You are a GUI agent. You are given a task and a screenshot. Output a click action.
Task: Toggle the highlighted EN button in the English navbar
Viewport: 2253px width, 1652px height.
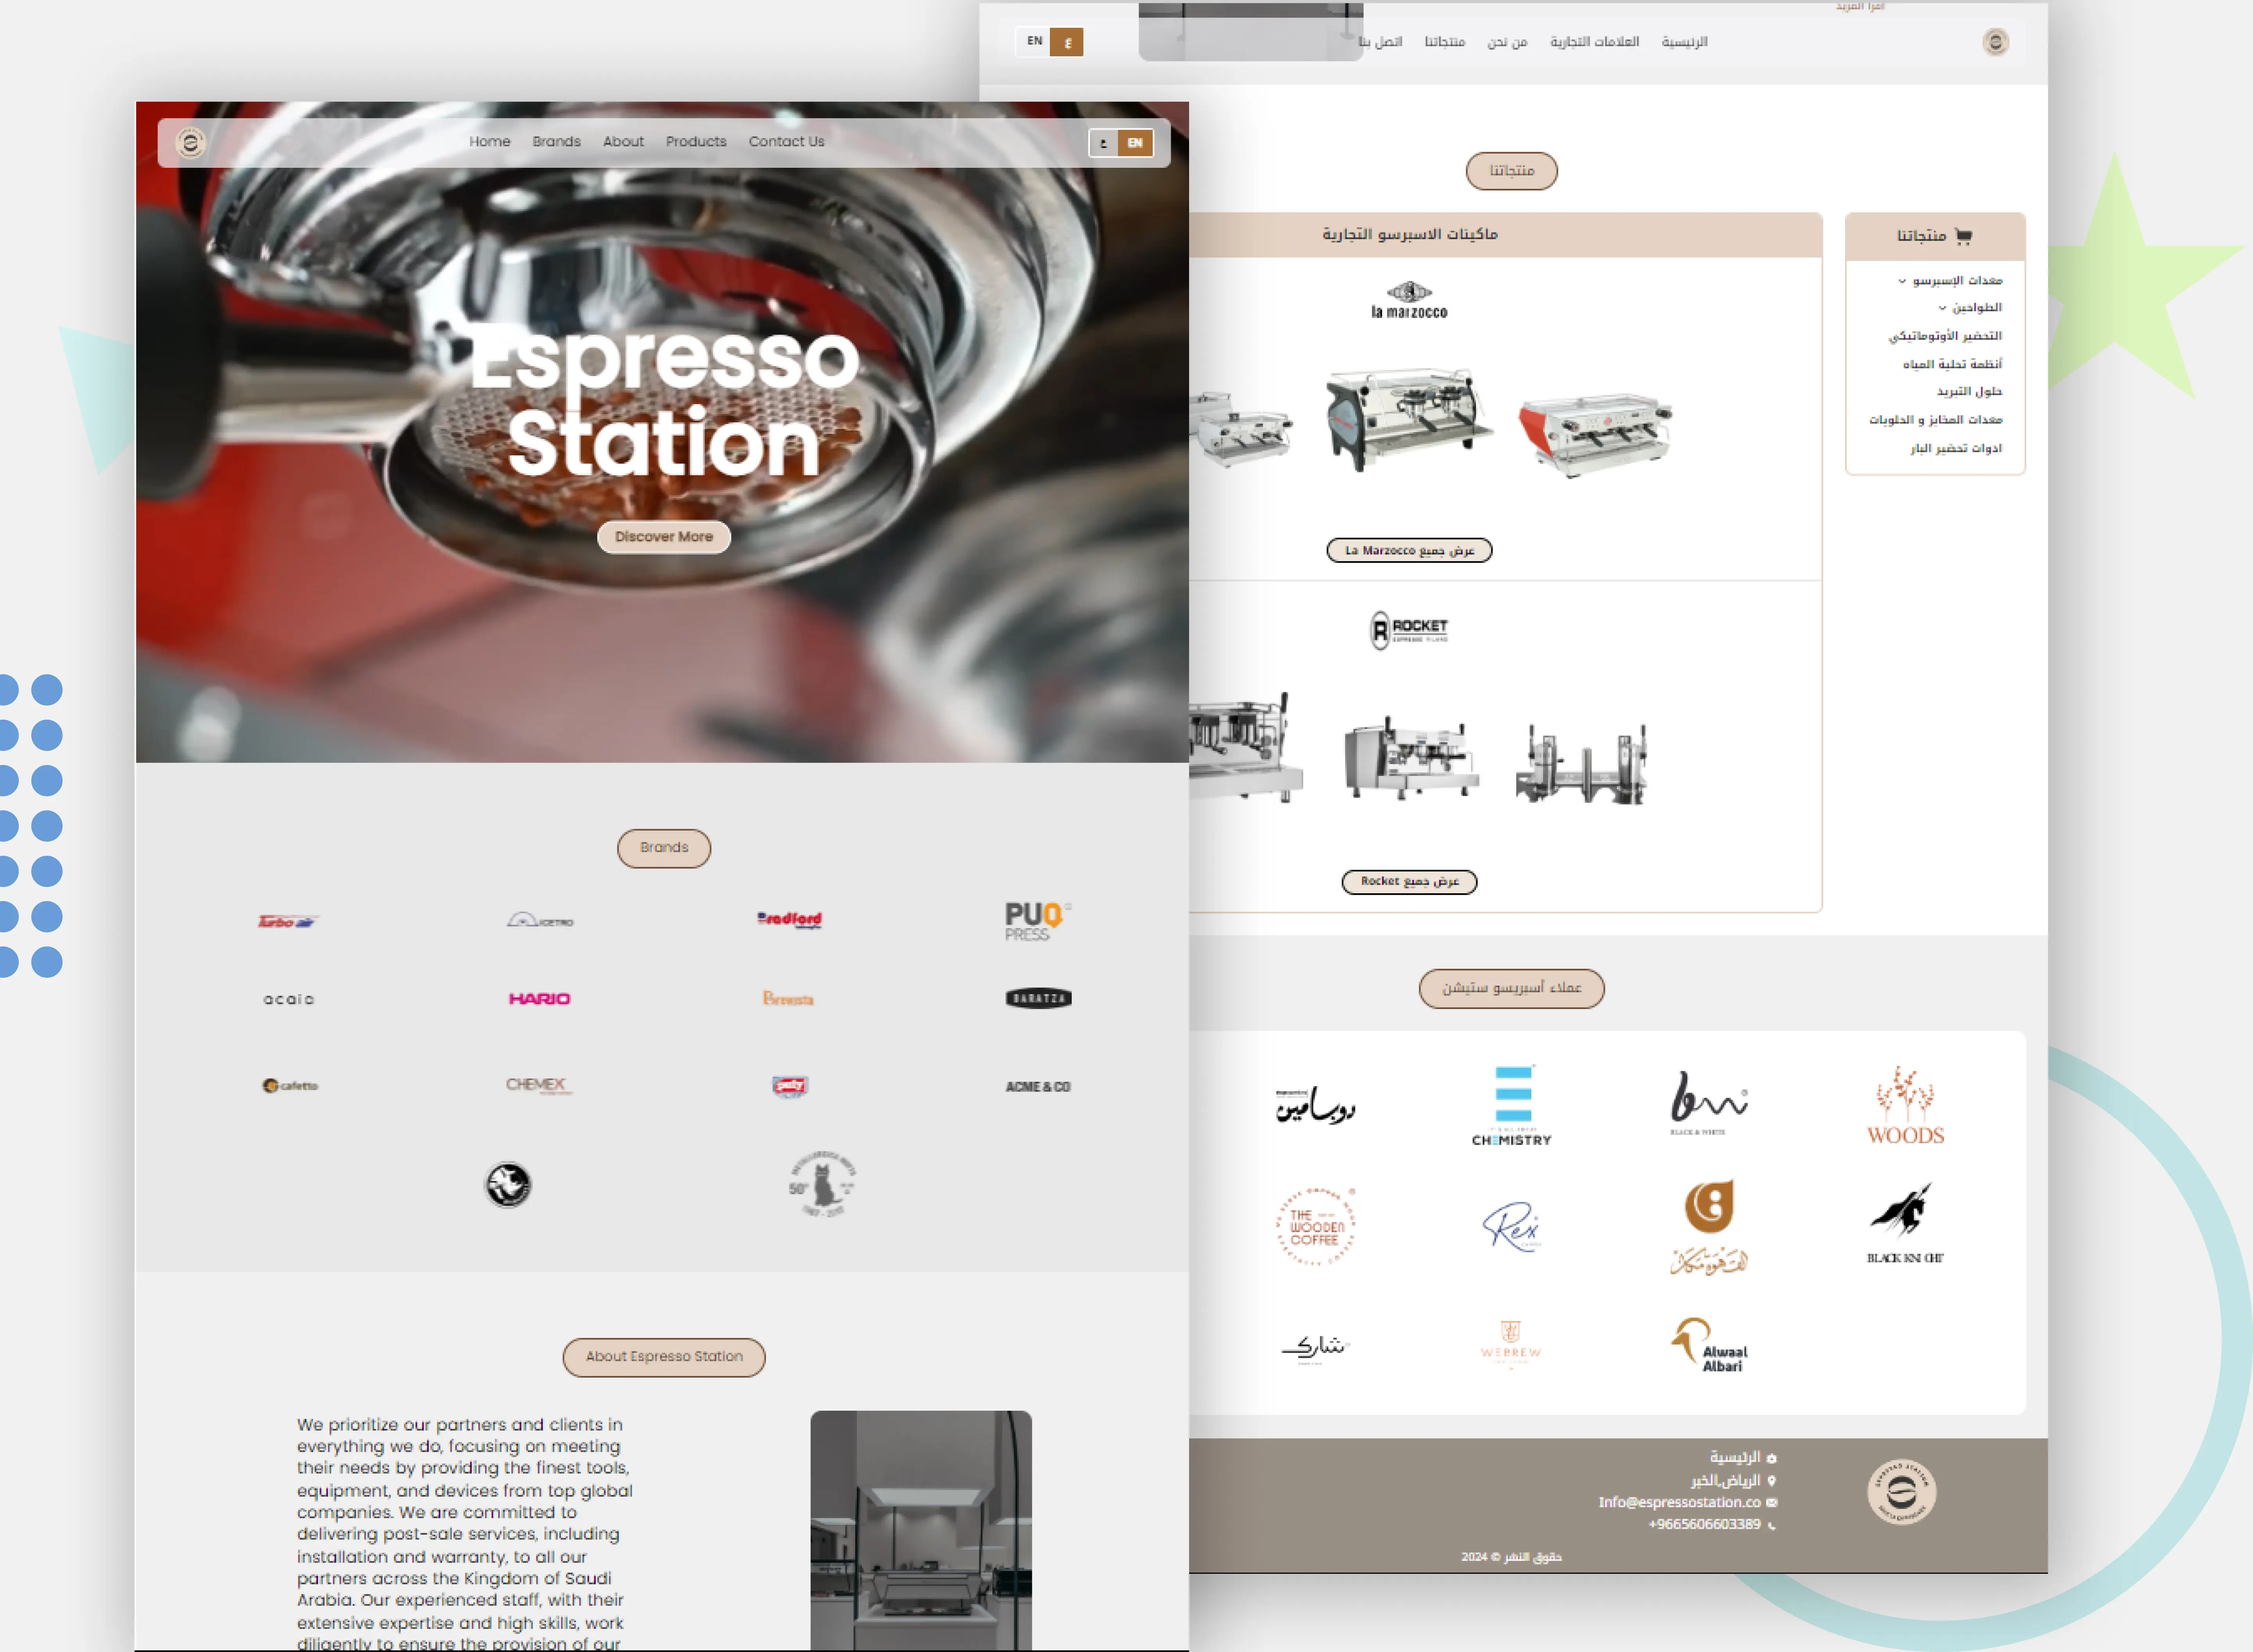click(1135, 143)
